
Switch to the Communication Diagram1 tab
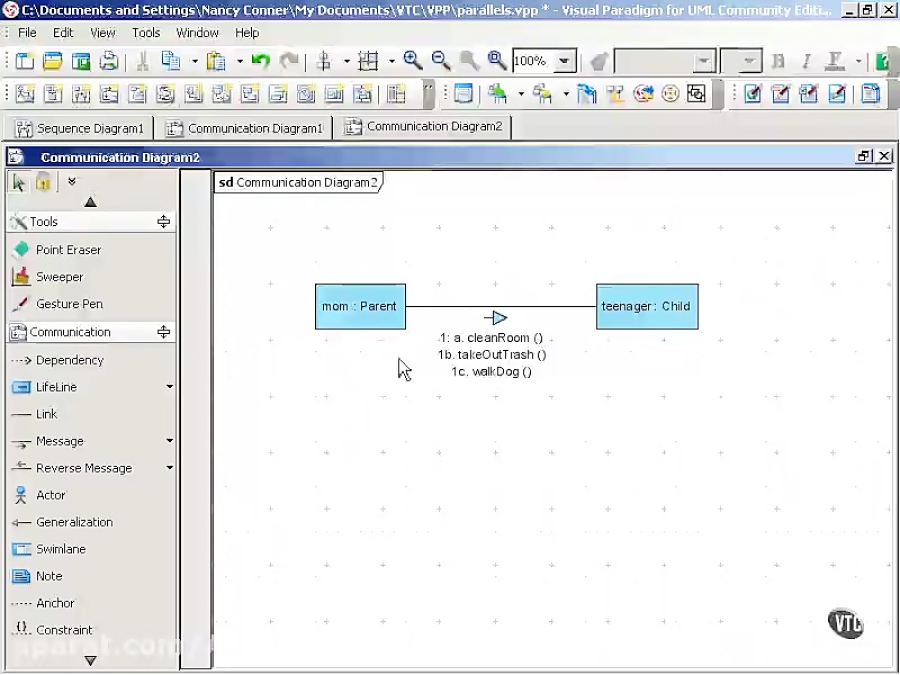click(244, 129)
